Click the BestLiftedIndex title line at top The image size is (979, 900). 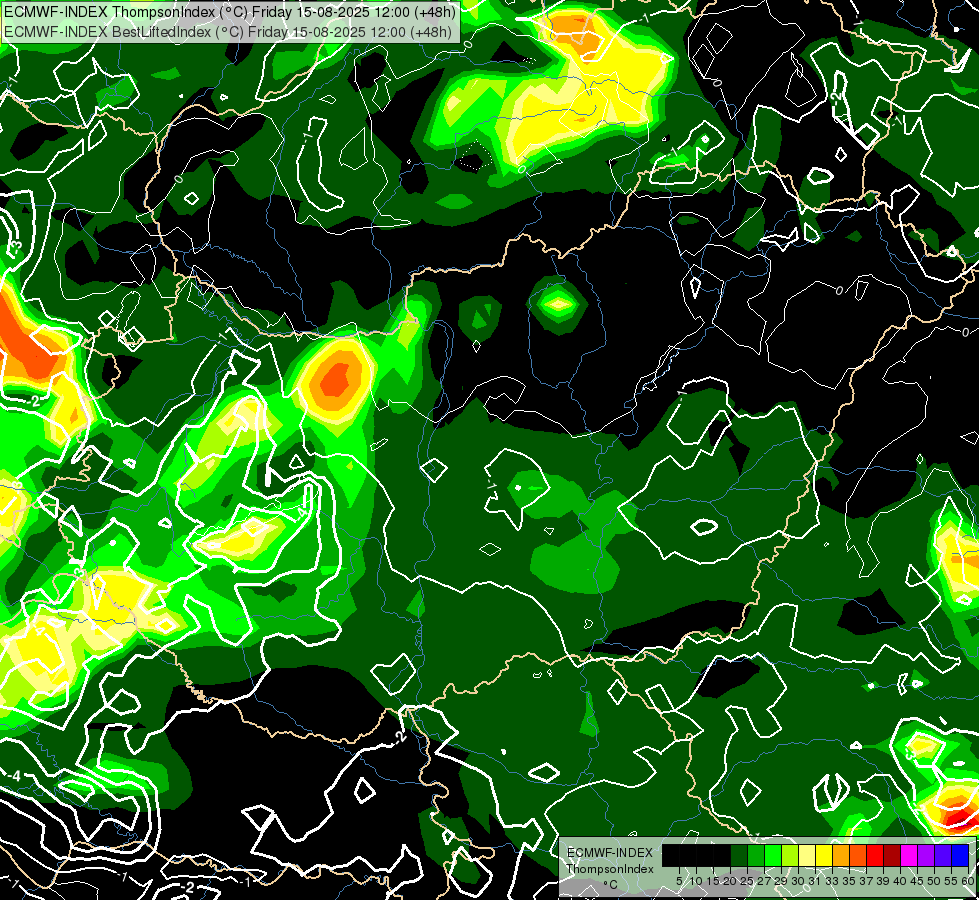point(228,31)
